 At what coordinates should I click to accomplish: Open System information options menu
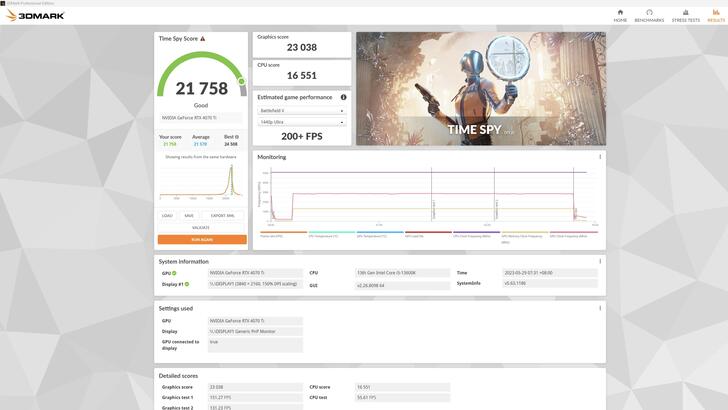click(600, 261)
